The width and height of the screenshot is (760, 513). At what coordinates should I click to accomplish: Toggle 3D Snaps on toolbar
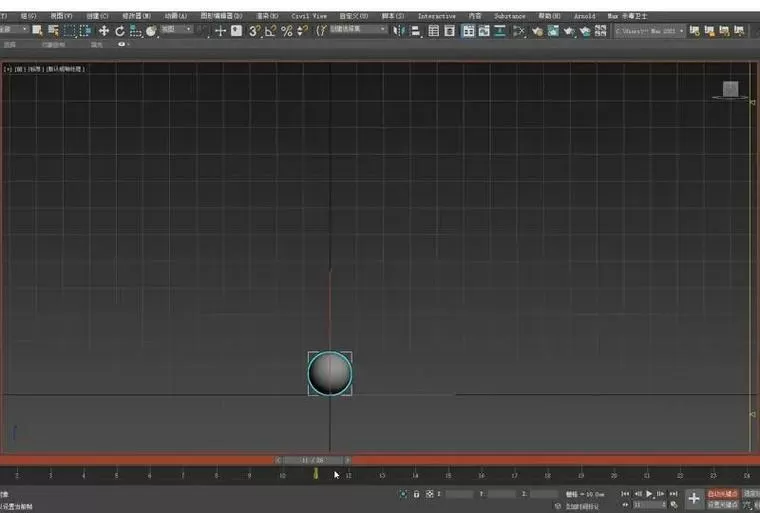pos(254,31)
